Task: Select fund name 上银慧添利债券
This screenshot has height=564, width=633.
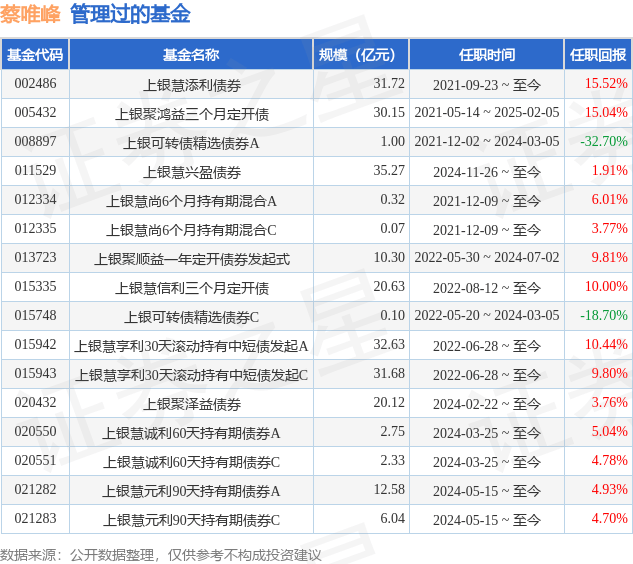Action: [192, 85]
